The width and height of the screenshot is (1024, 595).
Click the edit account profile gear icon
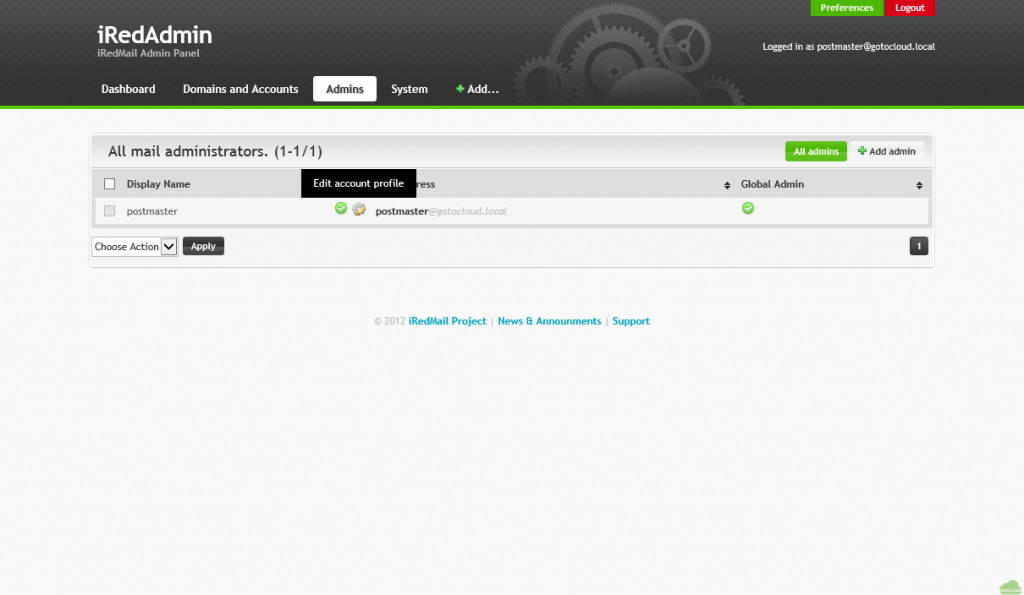point(359,209)
